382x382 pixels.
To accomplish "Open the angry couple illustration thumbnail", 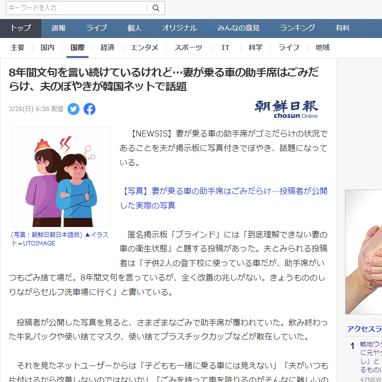I will [61, 177].
